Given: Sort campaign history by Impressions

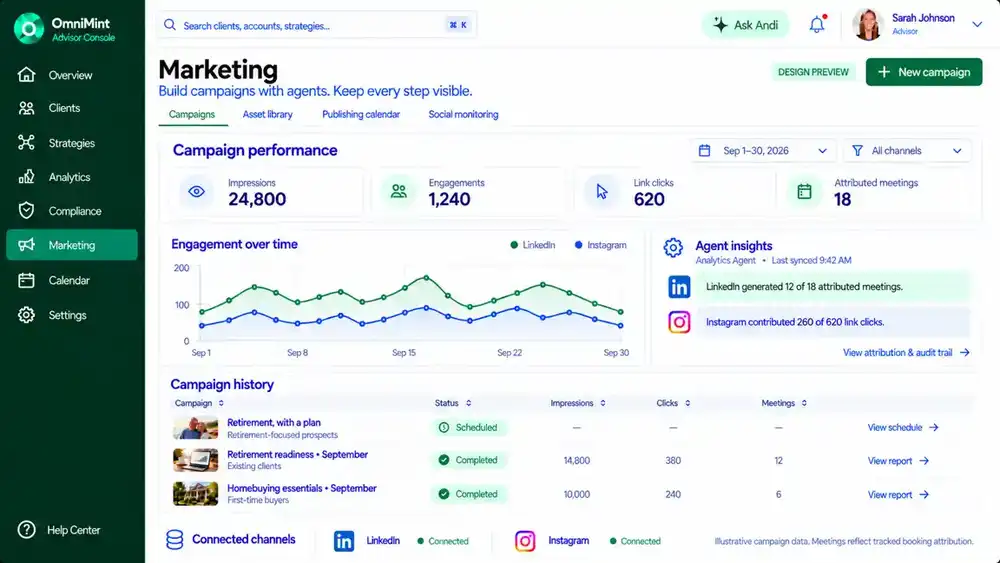Looking at the screenshot, I should coord(578,403).
